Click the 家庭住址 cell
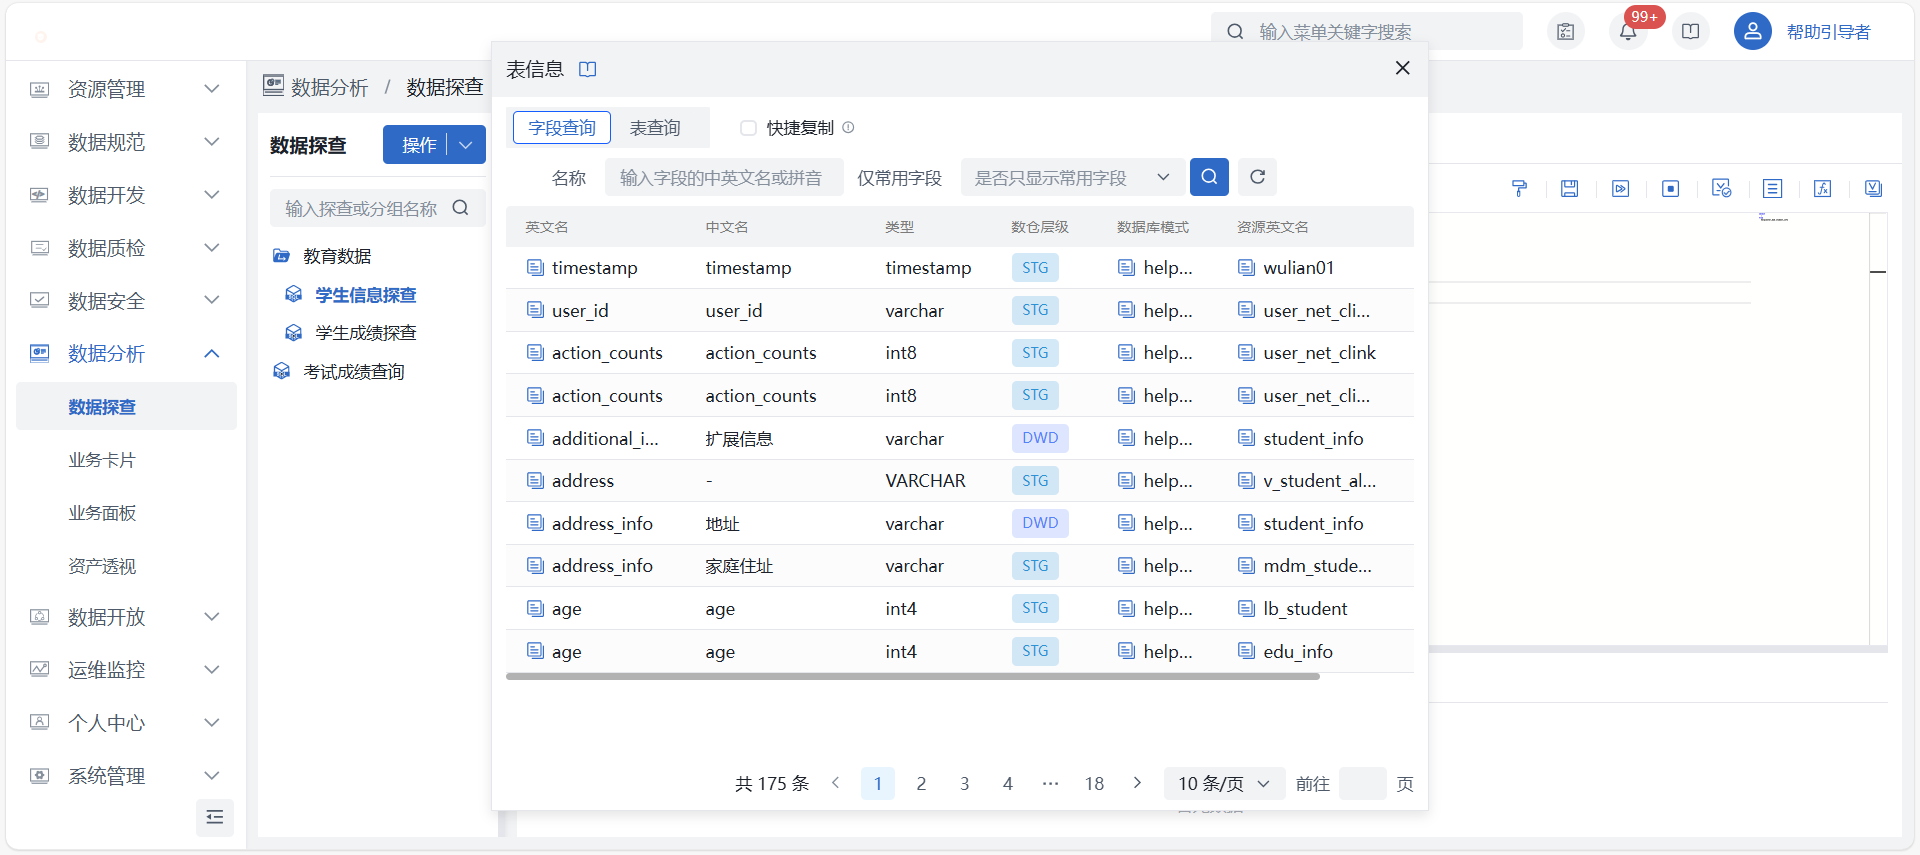The image size is (1920, 855). click(739, 566)
